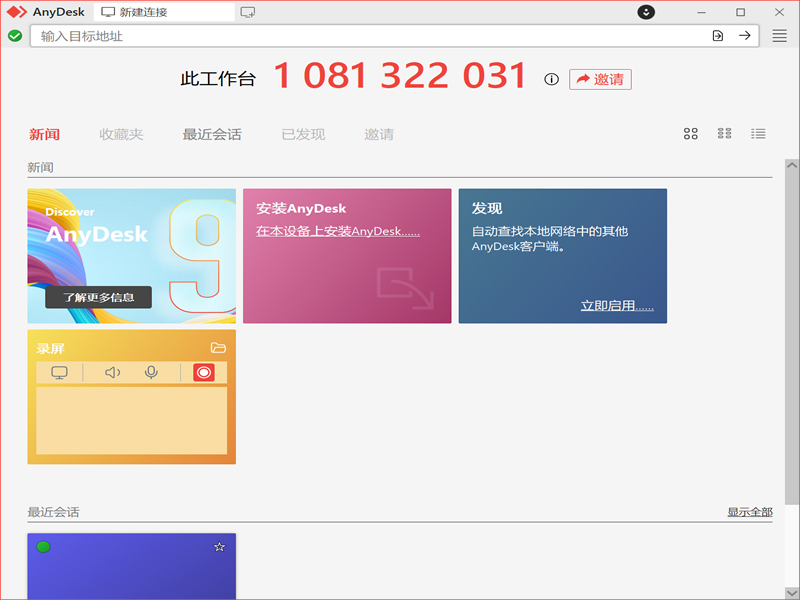The image size is (800, 600).
Task: Switch to large tiles view
Action: [x=691, y=134]
